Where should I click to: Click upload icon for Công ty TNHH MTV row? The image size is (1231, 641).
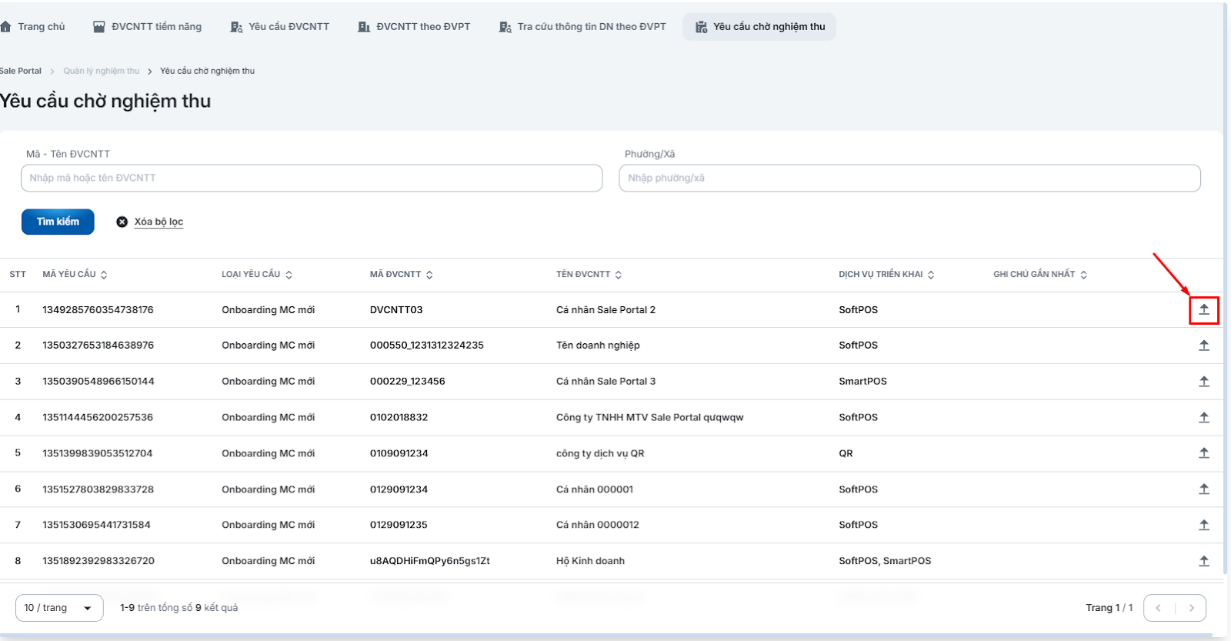coord(1204,417)
